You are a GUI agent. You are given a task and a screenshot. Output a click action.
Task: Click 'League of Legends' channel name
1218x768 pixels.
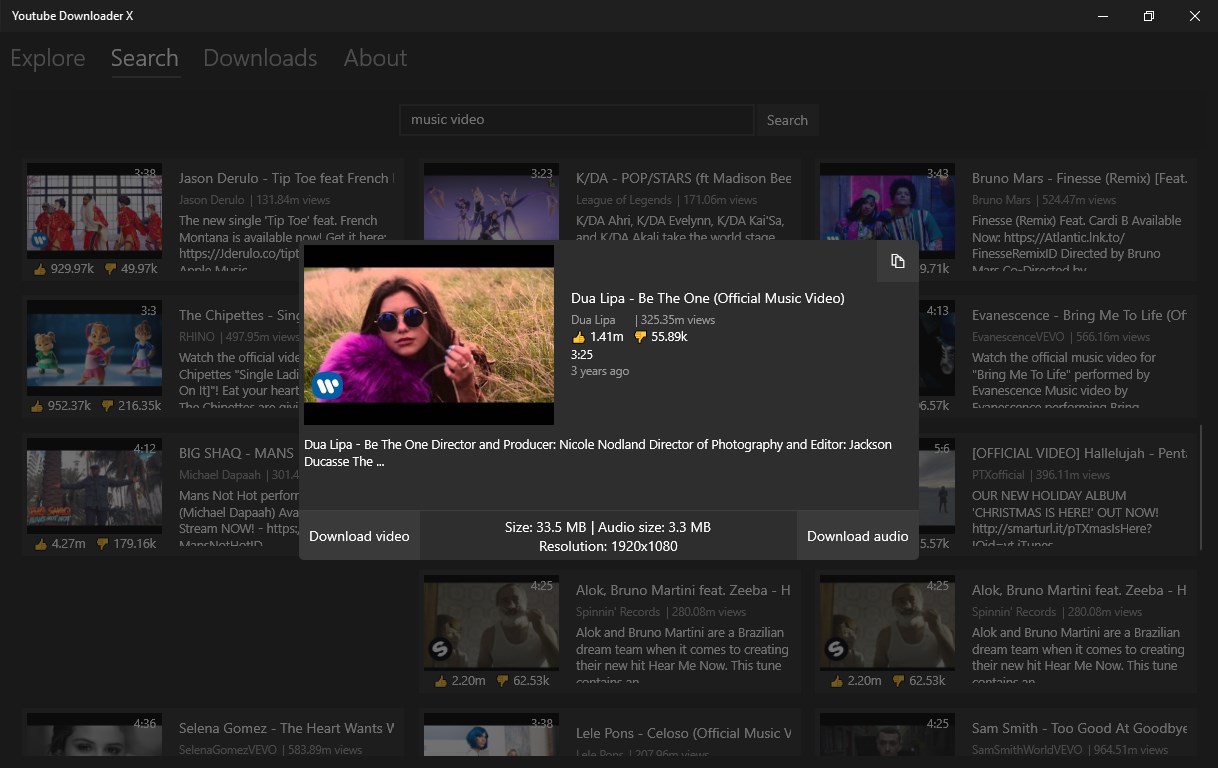(624, 200)
